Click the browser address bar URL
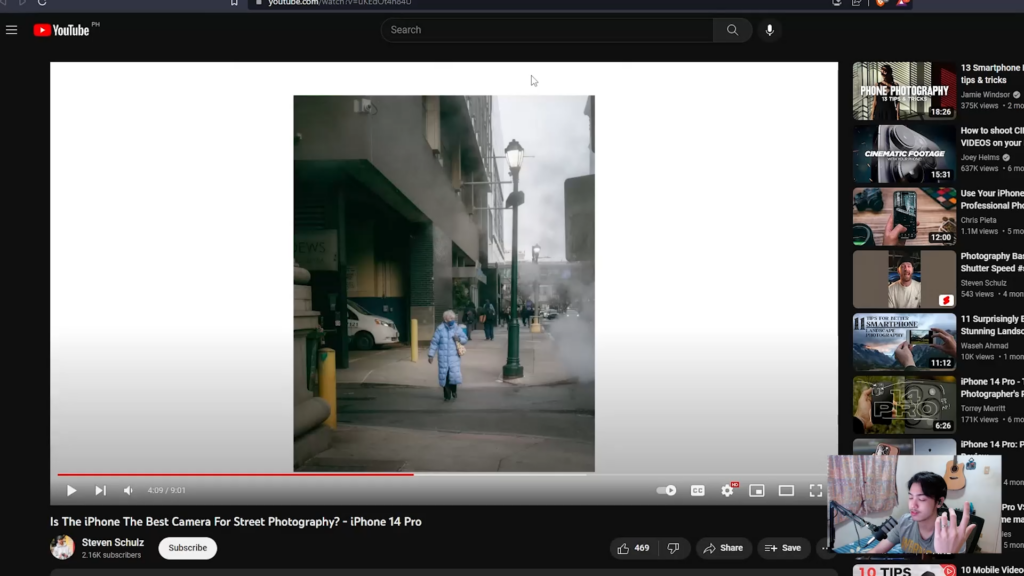The image size is (1024, 576). 340,3
